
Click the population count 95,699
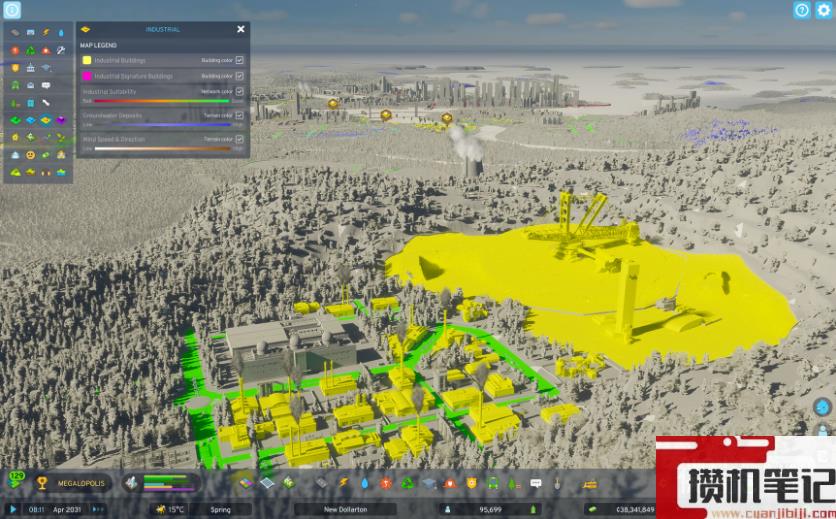click(x=490, y=509)
